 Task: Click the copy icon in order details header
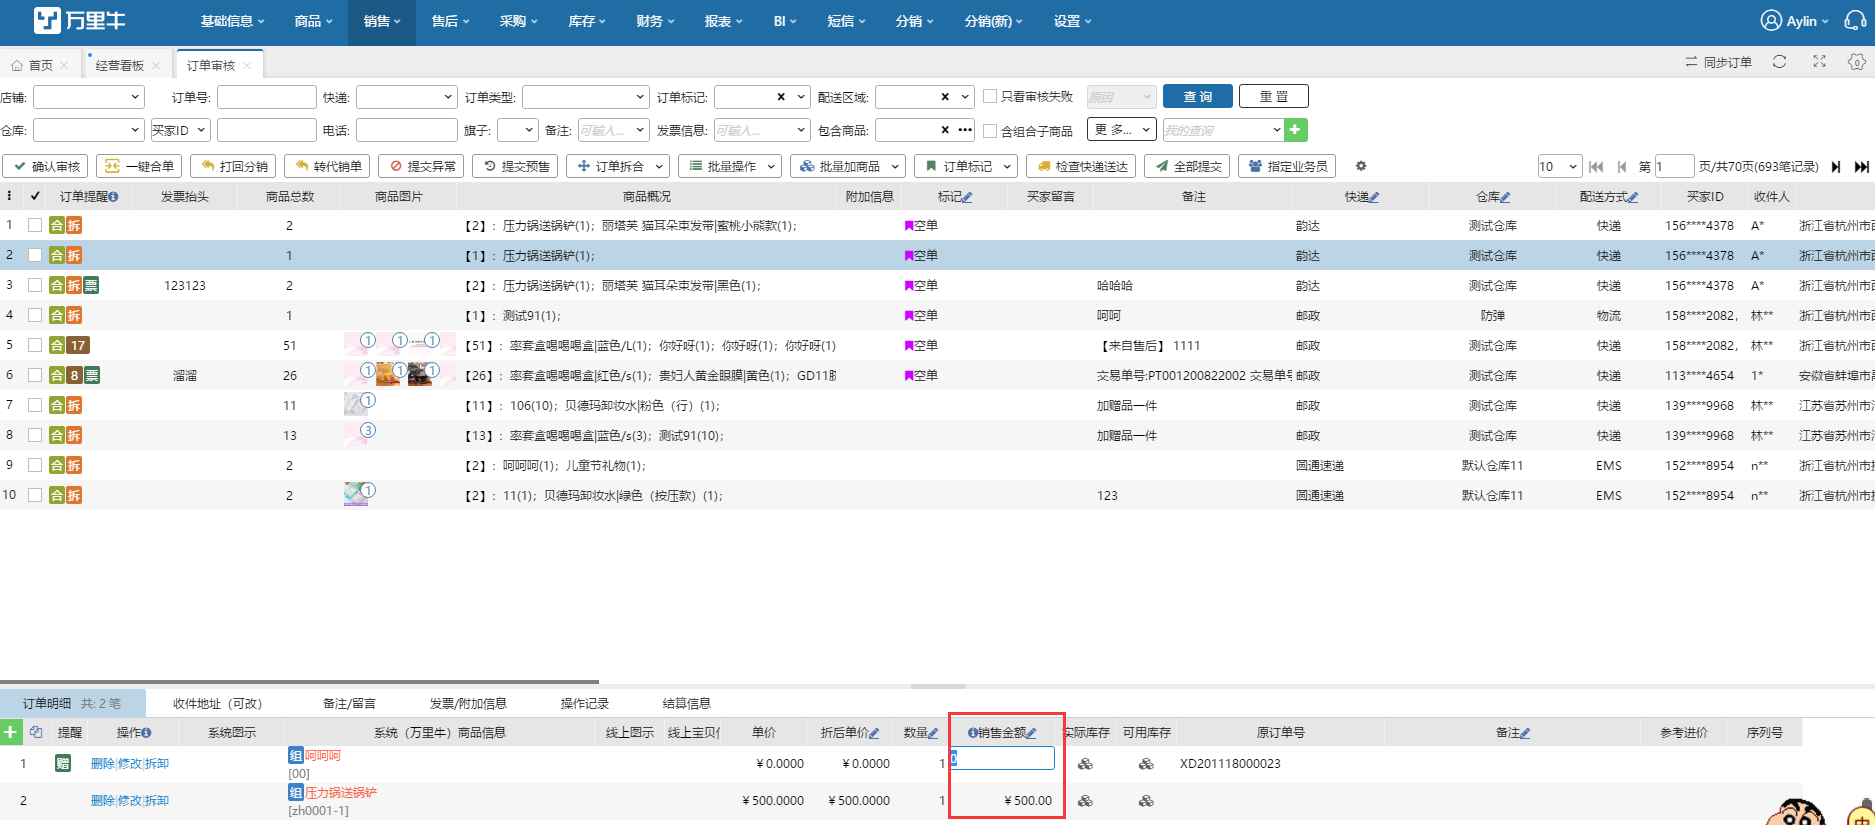pos(36,732)
